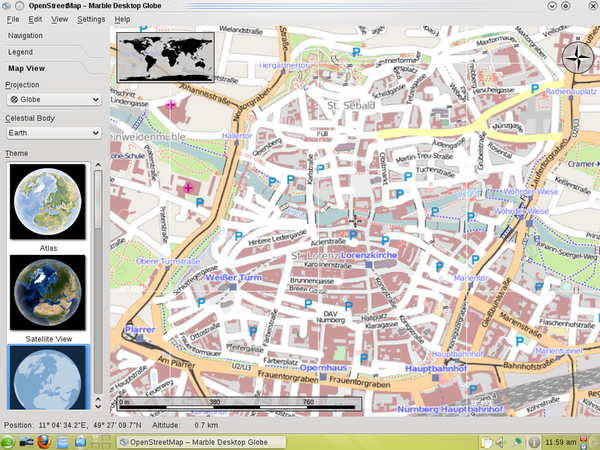600x450 pixels.
Task: Switch to the Legend tab
Action: tap(20, 52)
